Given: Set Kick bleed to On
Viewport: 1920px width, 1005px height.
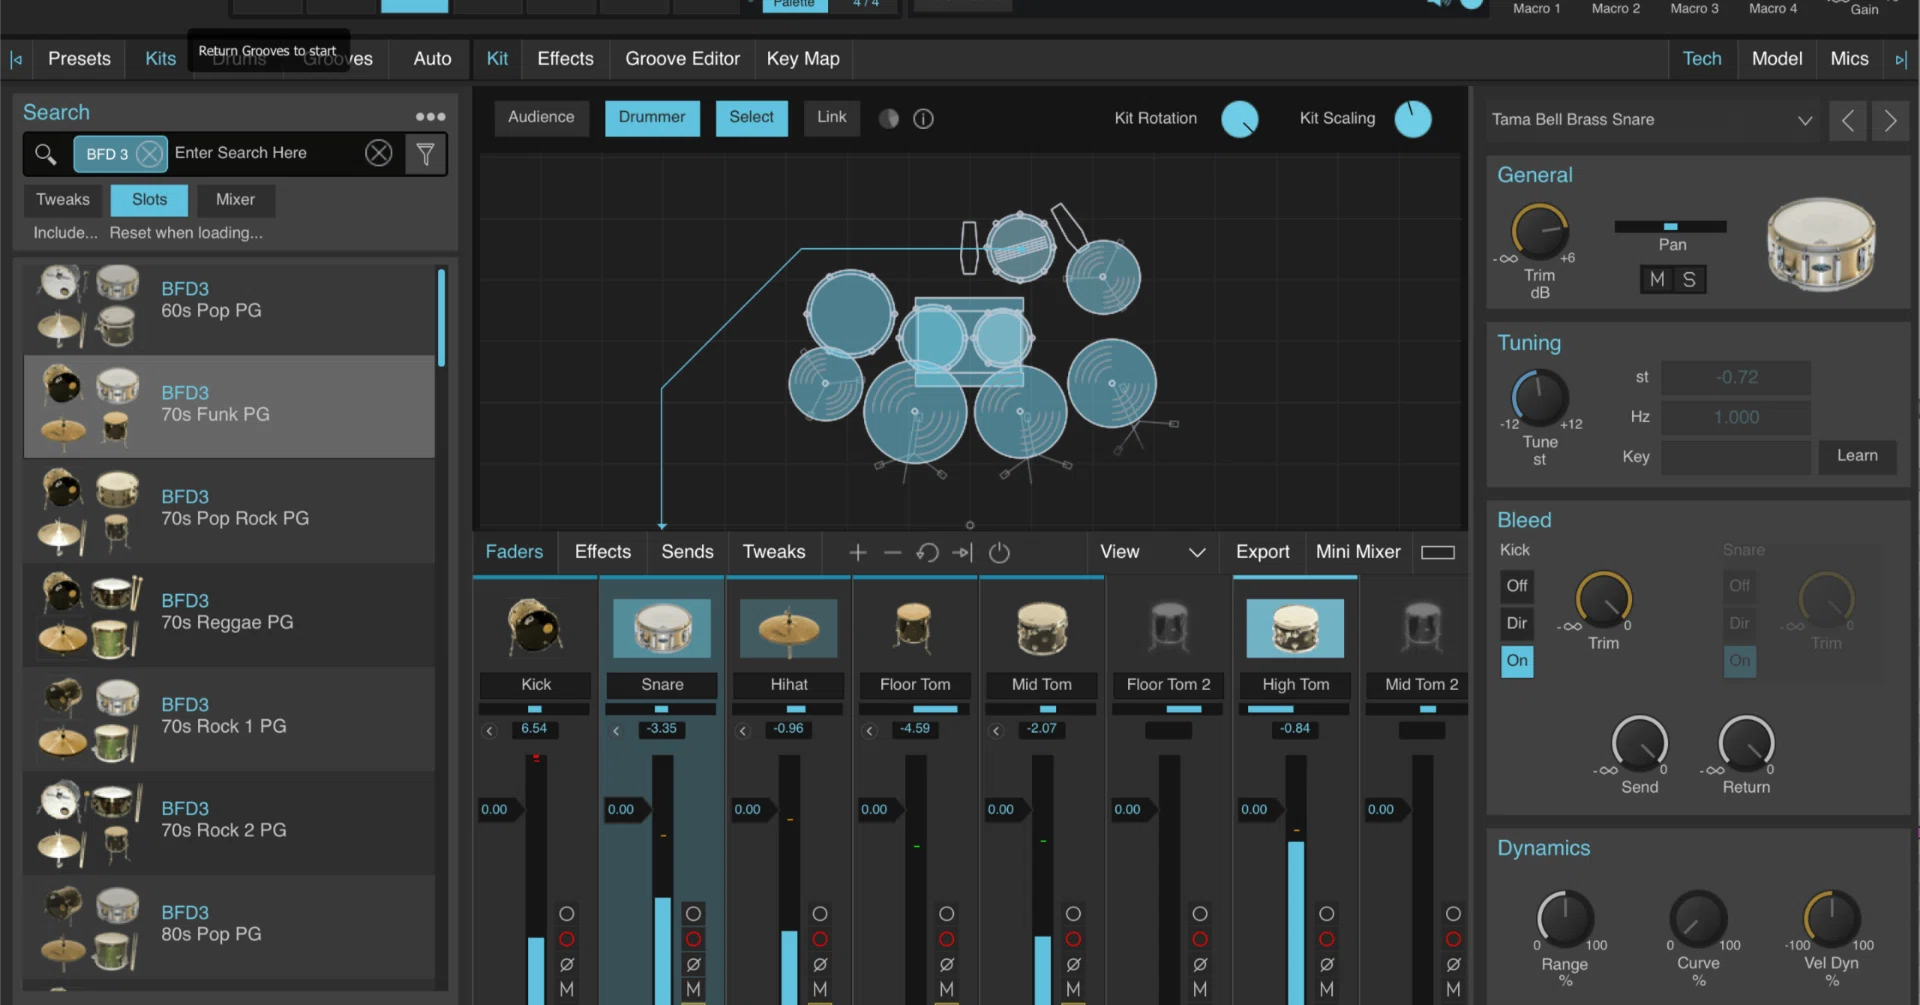Looking at the screenshot, I should 1517,661.
